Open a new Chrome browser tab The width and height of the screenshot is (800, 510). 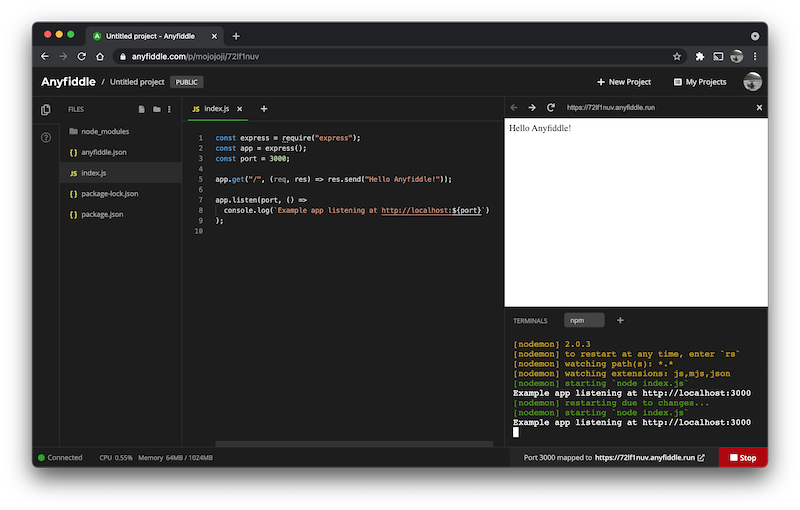[x=236, y=36]
